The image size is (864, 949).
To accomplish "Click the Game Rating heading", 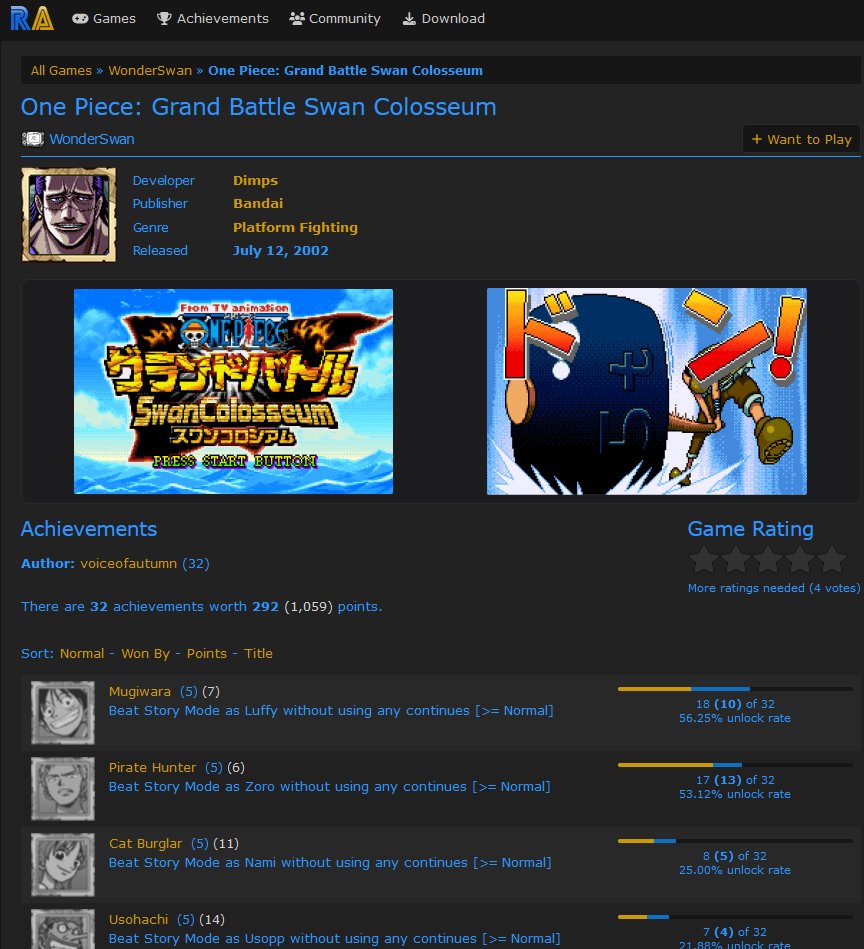I will [750, 530].
